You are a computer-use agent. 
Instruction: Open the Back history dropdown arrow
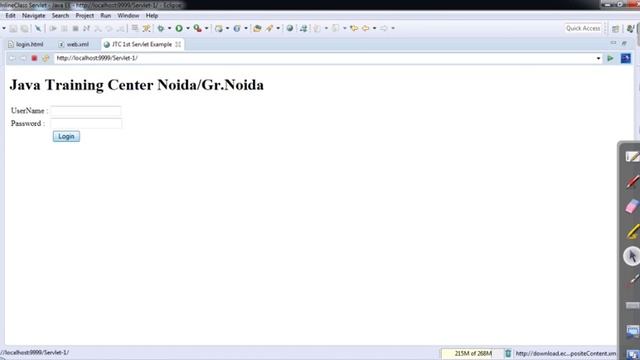[x=374, y=29]
